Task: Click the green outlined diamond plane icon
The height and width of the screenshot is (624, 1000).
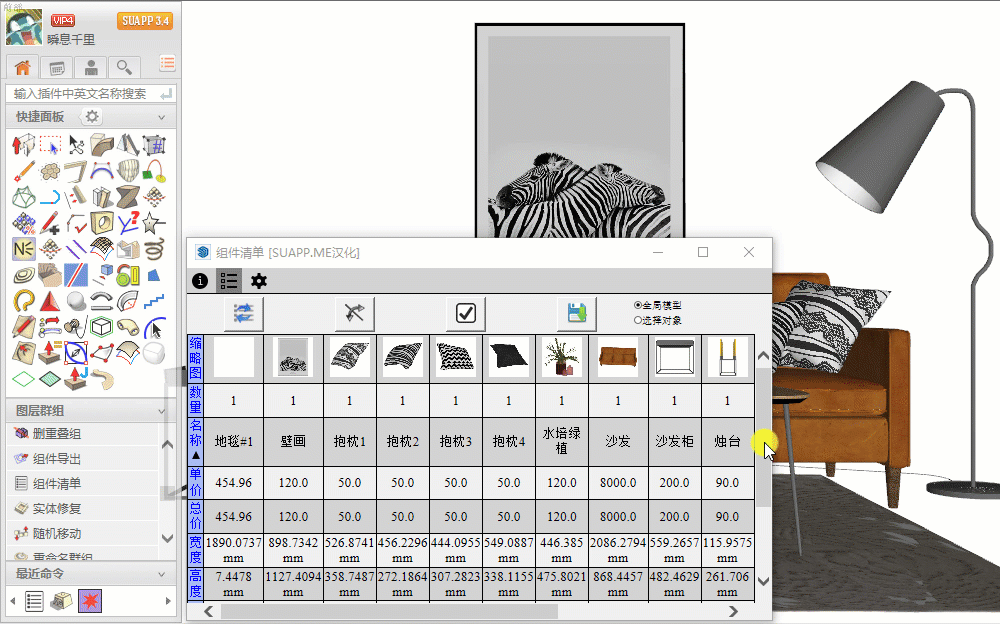Action: pos(24,379)
